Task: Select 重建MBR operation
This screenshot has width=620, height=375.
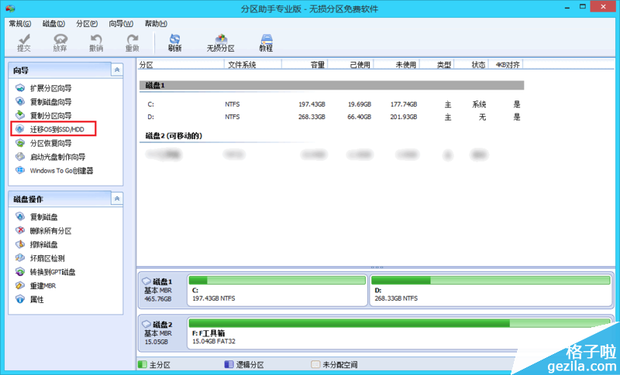Action: (36, 286)
